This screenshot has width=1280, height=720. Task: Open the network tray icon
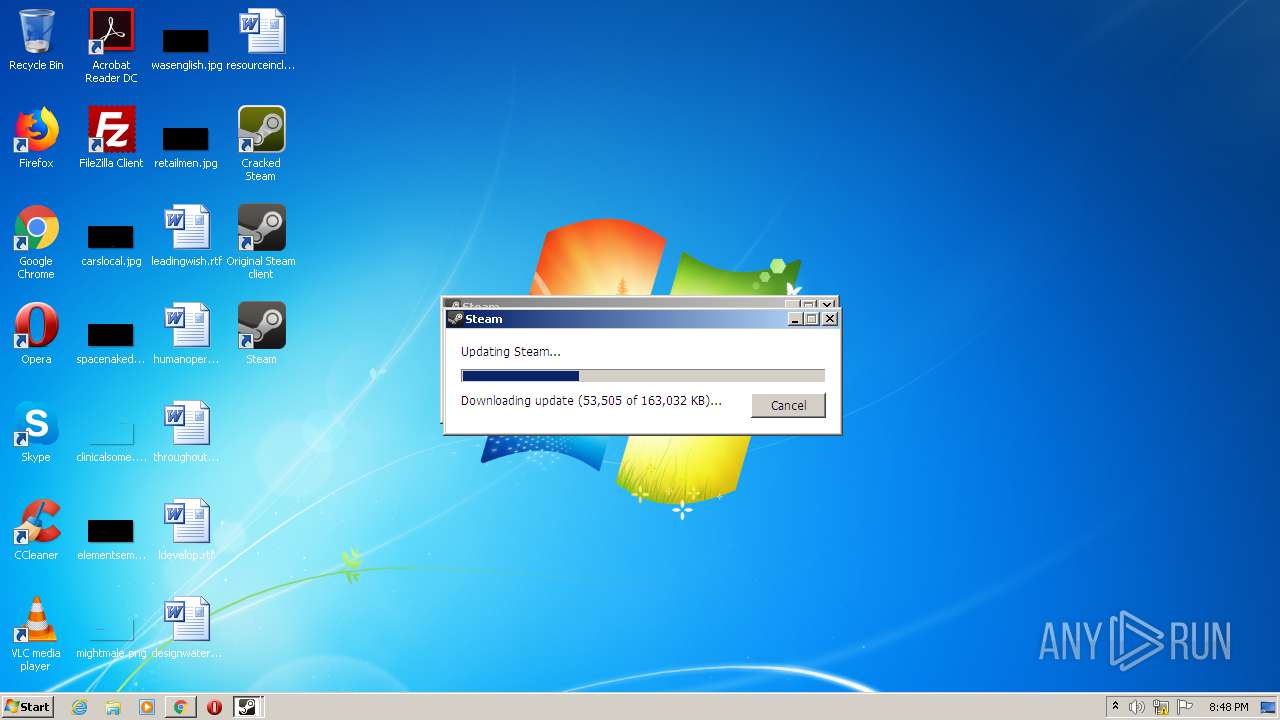click(x=1161, y=707)
